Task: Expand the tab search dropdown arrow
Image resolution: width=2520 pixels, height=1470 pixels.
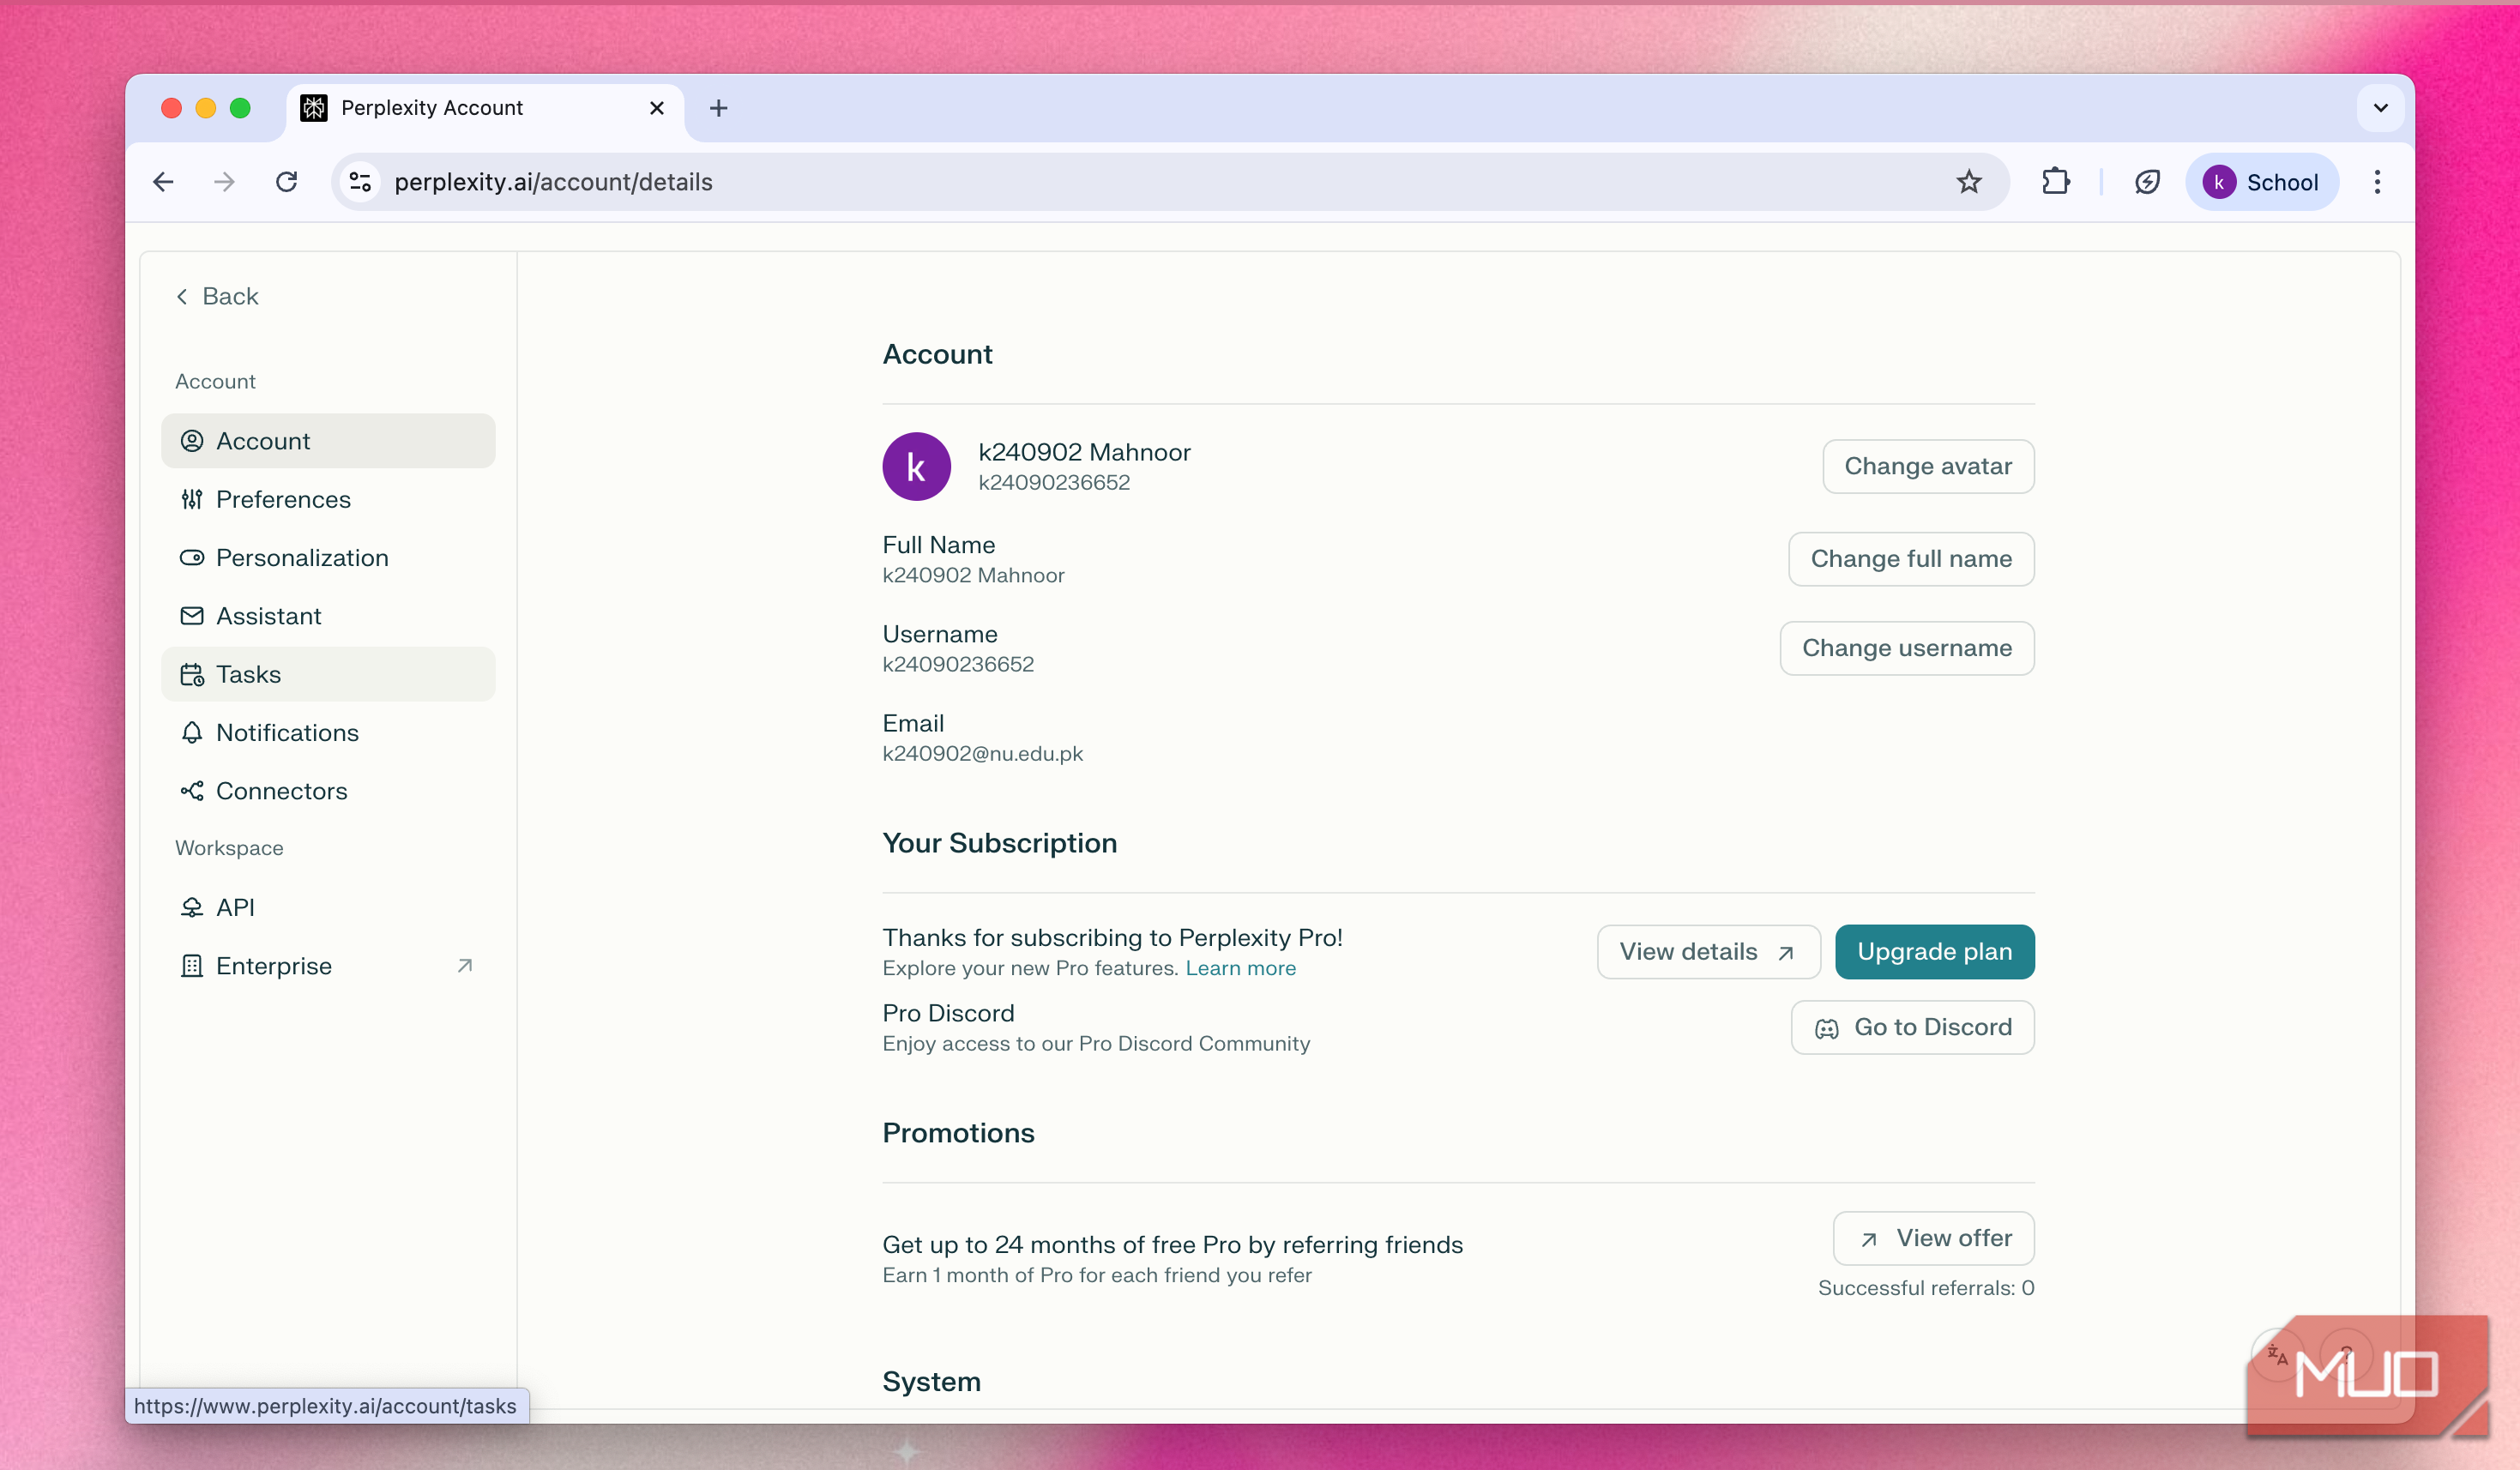Action: coord(2380,108)
